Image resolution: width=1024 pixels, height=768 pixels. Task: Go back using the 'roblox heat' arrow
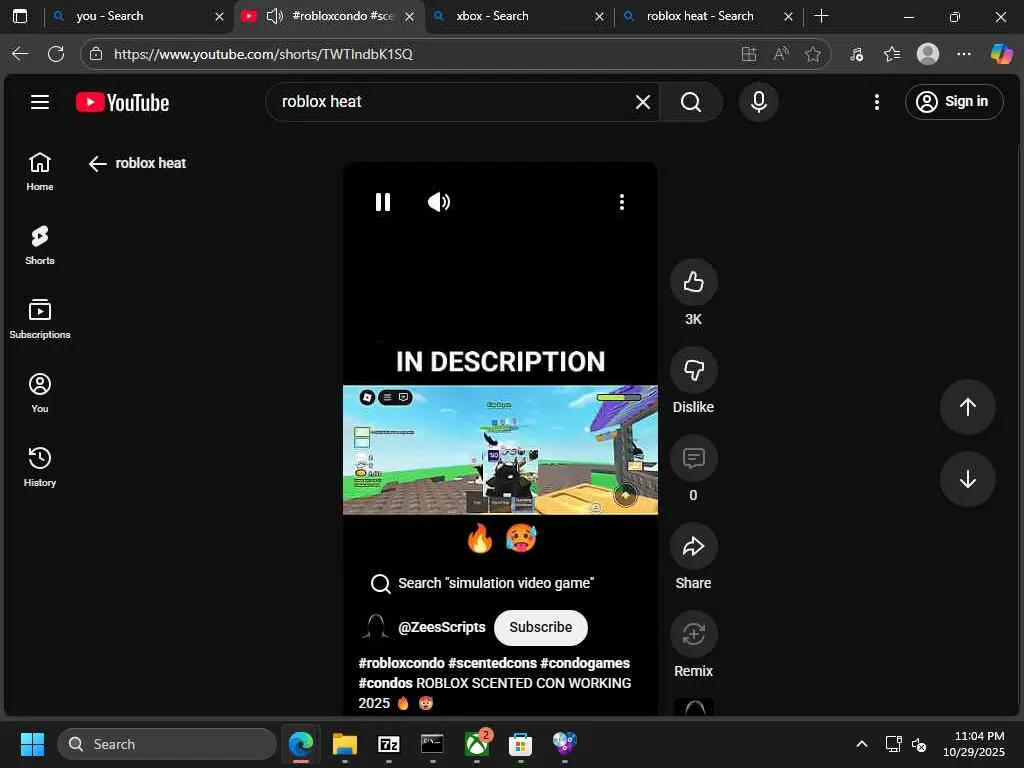point(97,163)
